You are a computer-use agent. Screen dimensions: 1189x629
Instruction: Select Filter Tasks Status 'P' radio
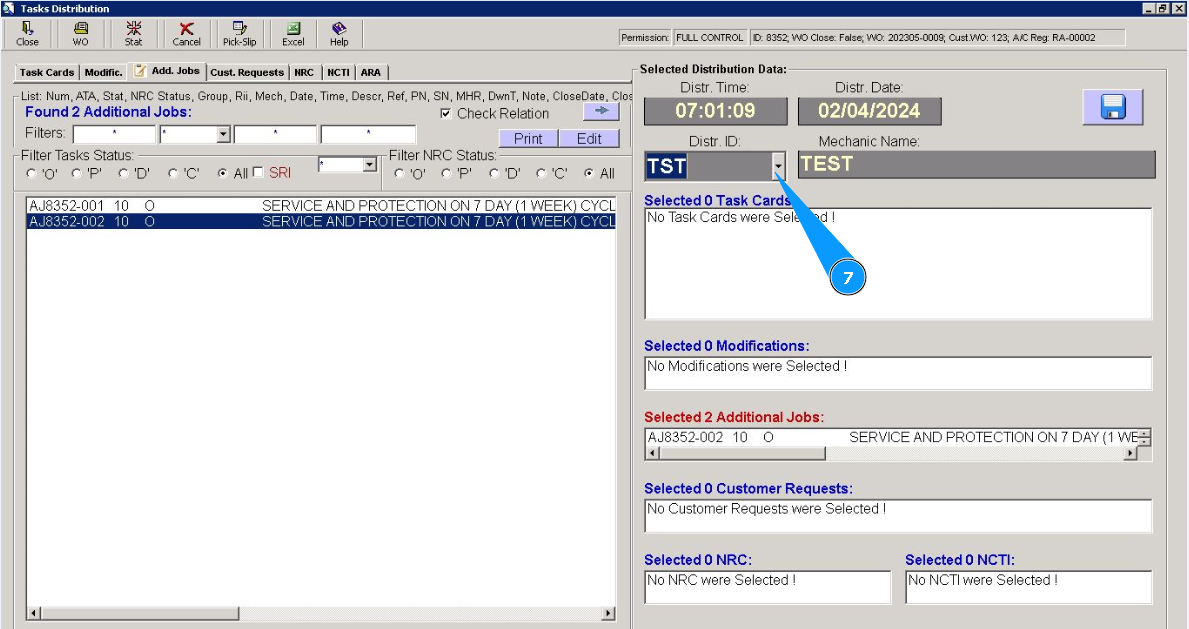coord(77,174)
